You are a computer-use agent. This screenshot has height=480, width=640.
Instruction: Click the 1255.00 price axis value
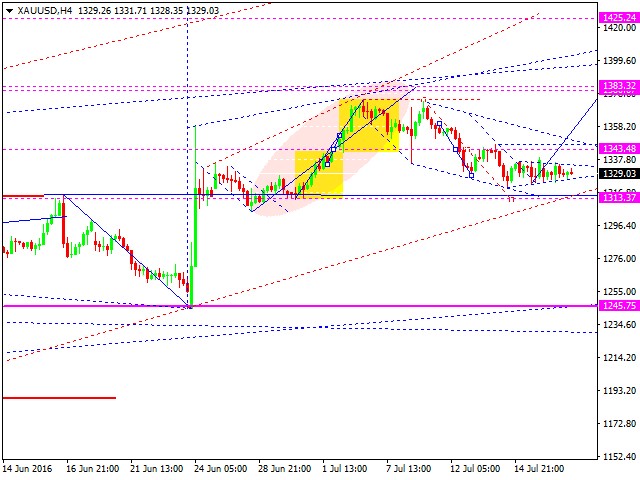[619, 292]
